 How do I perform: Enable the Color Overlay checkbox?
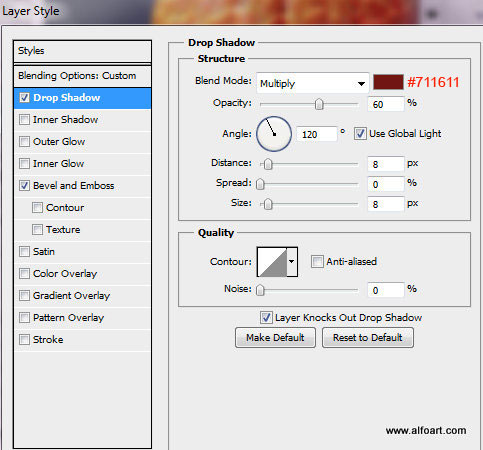click(24, 274)
